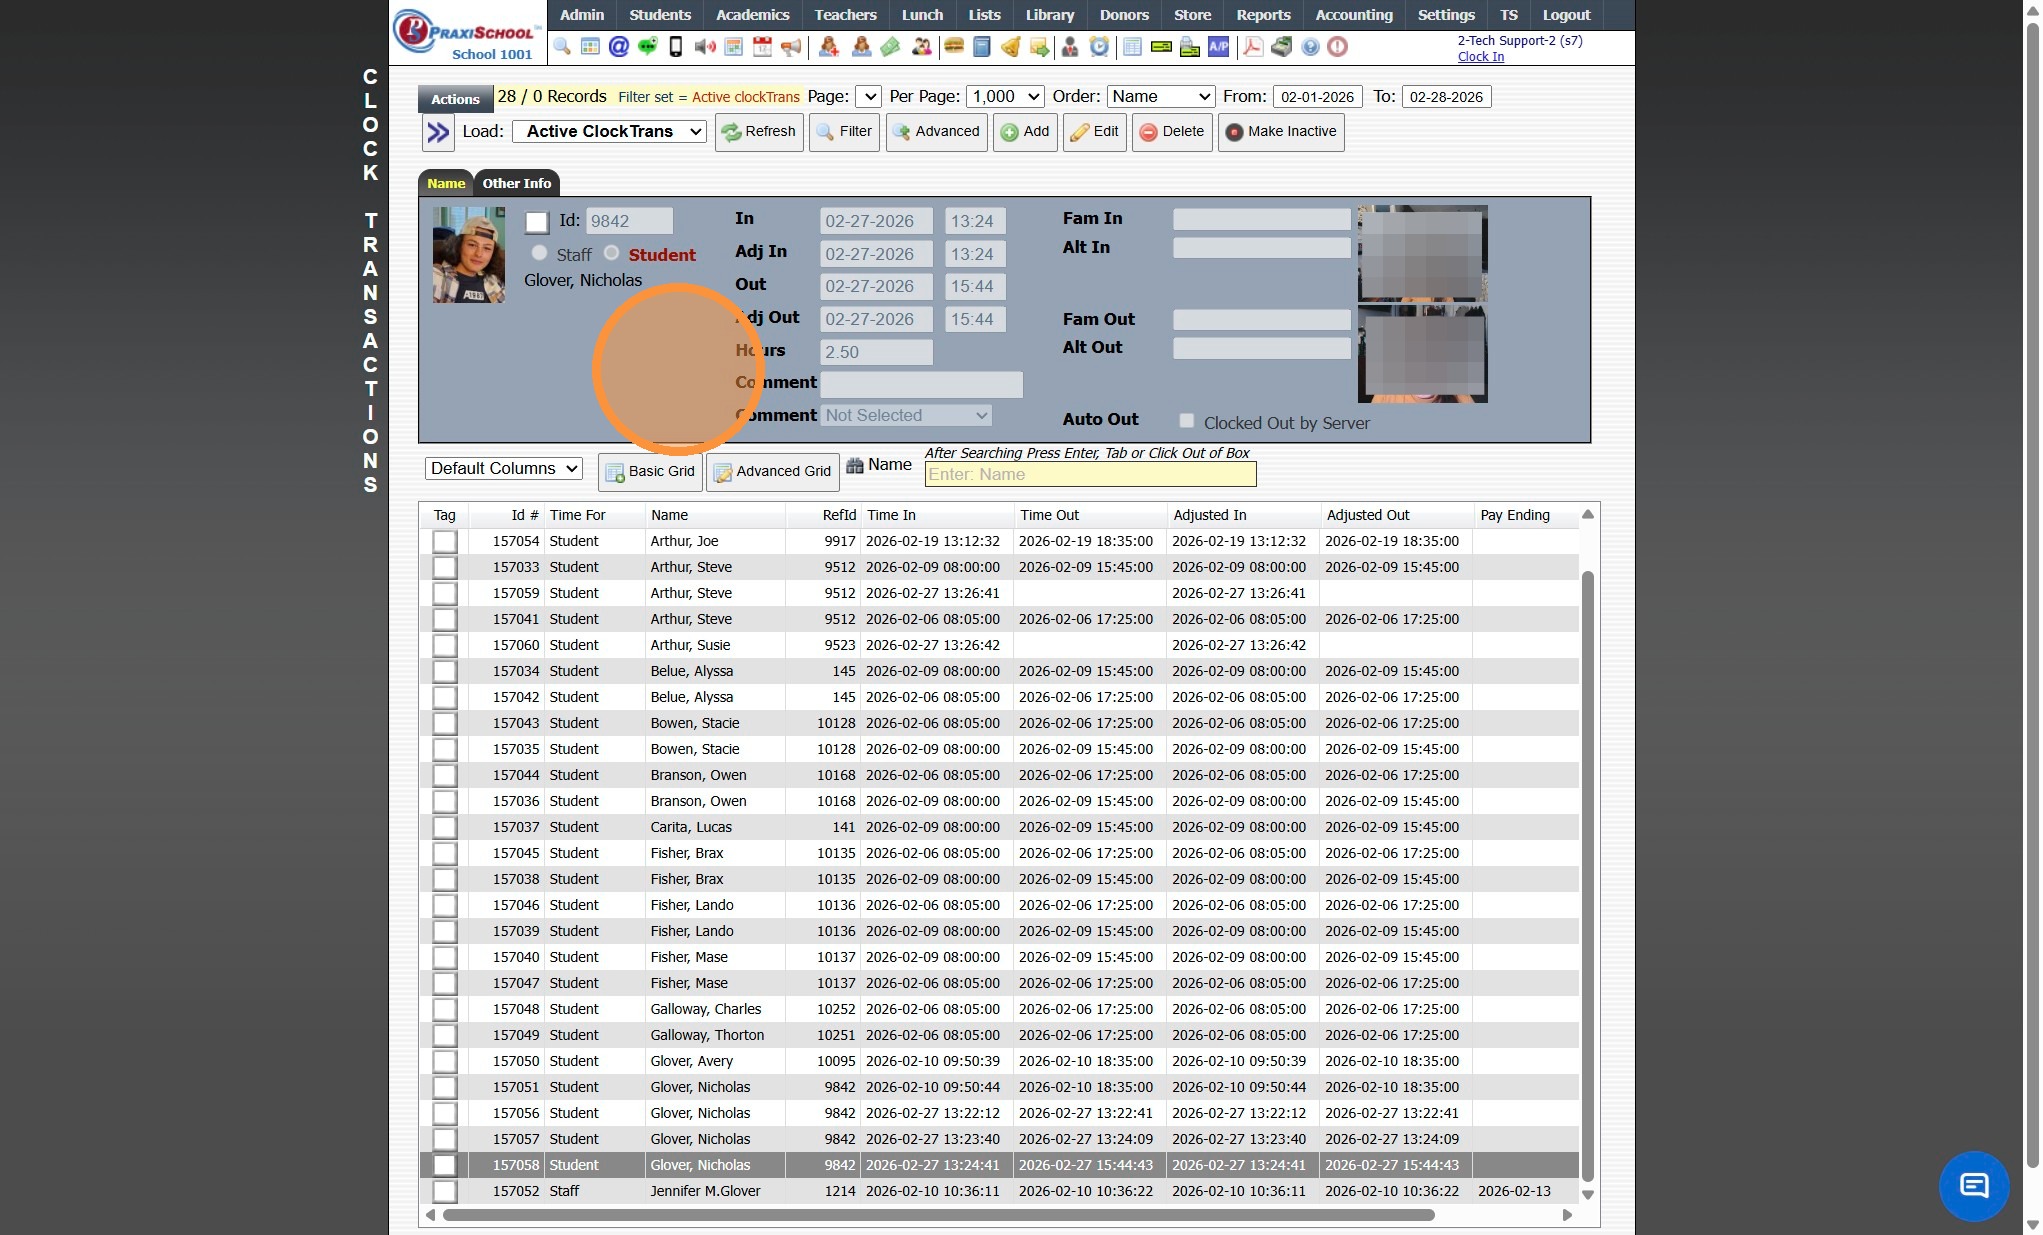2043x1235 pixels.
Task: Select the Staff radio button
Action: 540,253
